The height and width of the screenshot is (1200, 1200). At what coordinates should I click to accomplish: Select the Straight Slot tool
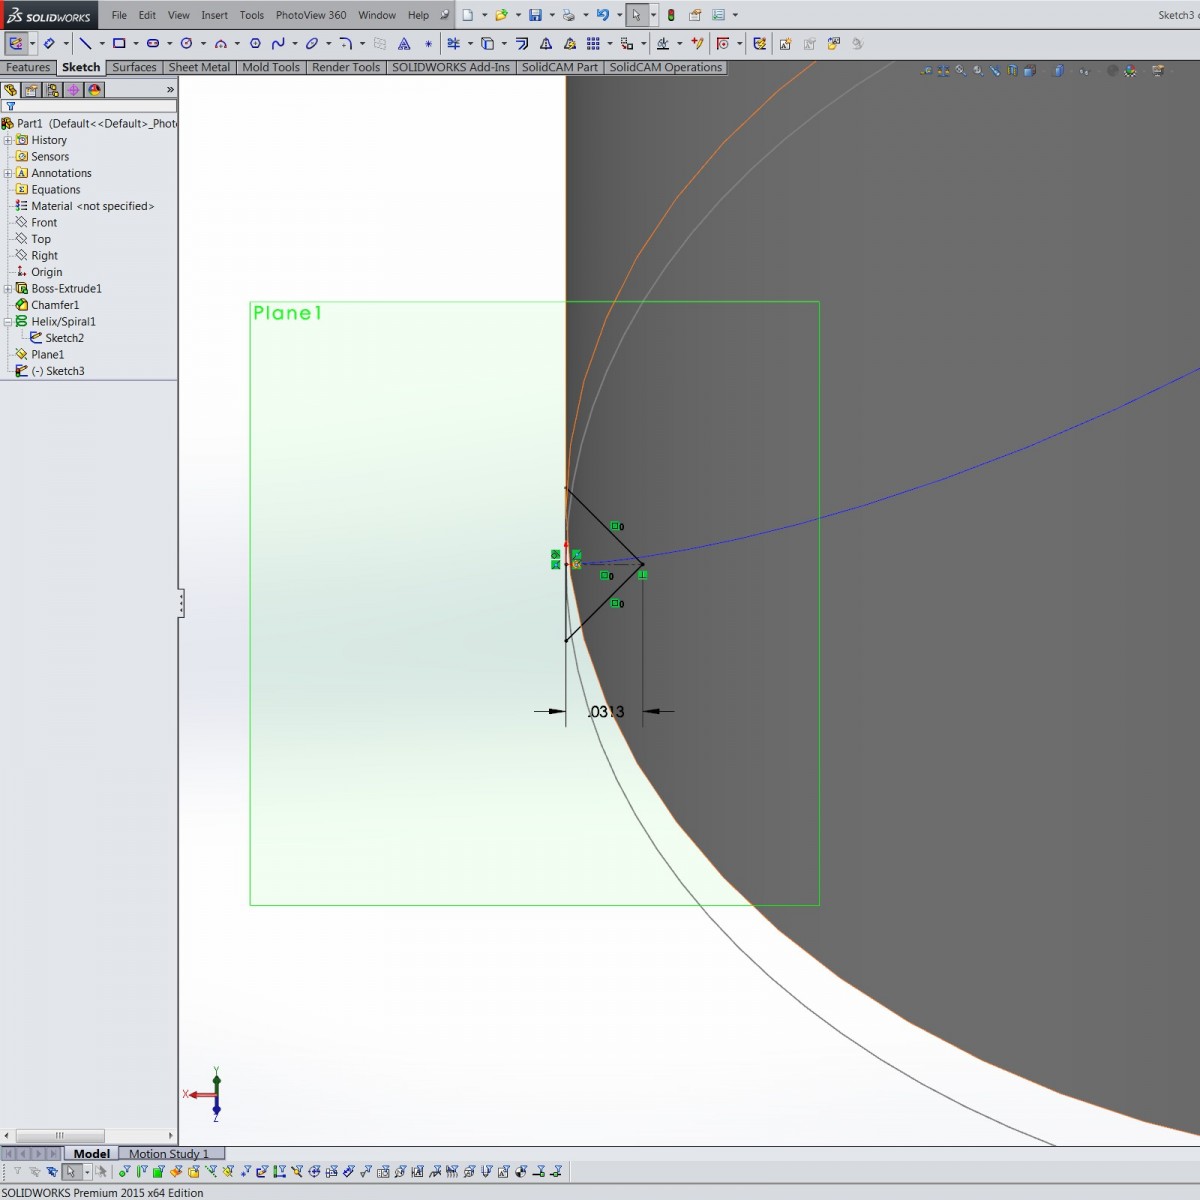(153, 43)
